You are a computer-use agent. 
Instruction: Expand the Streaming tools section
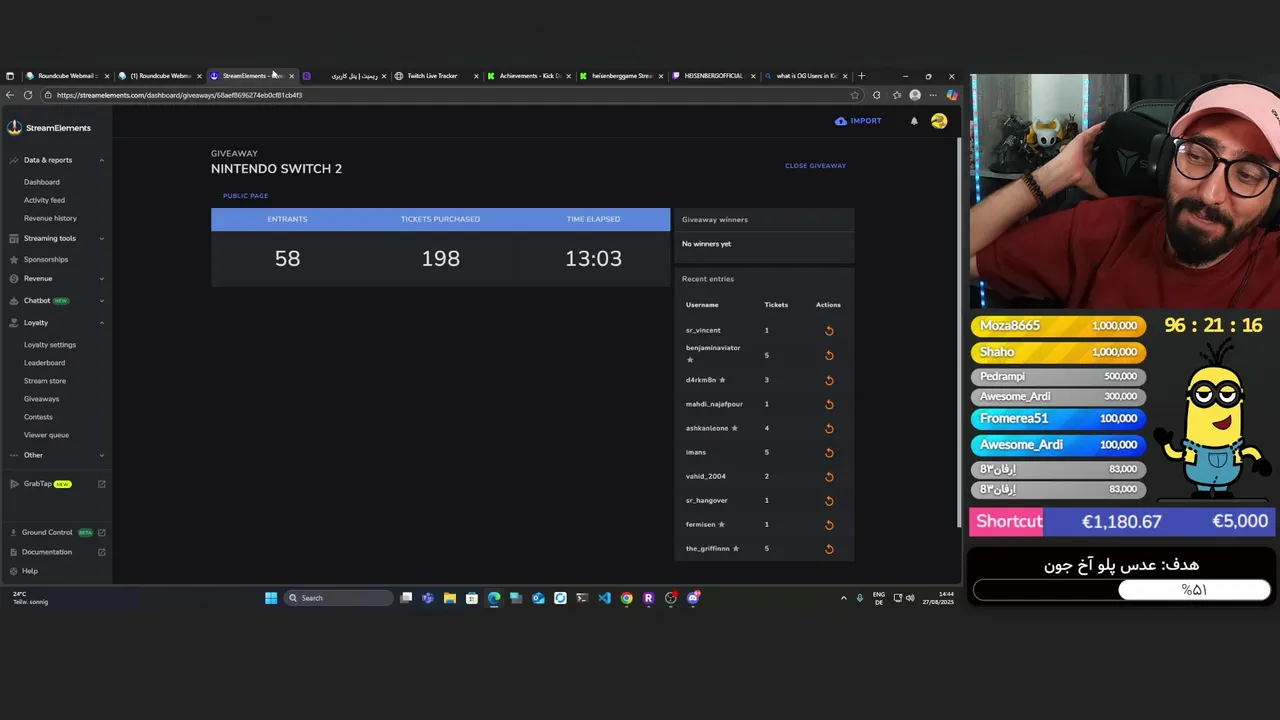coord(101,238)
